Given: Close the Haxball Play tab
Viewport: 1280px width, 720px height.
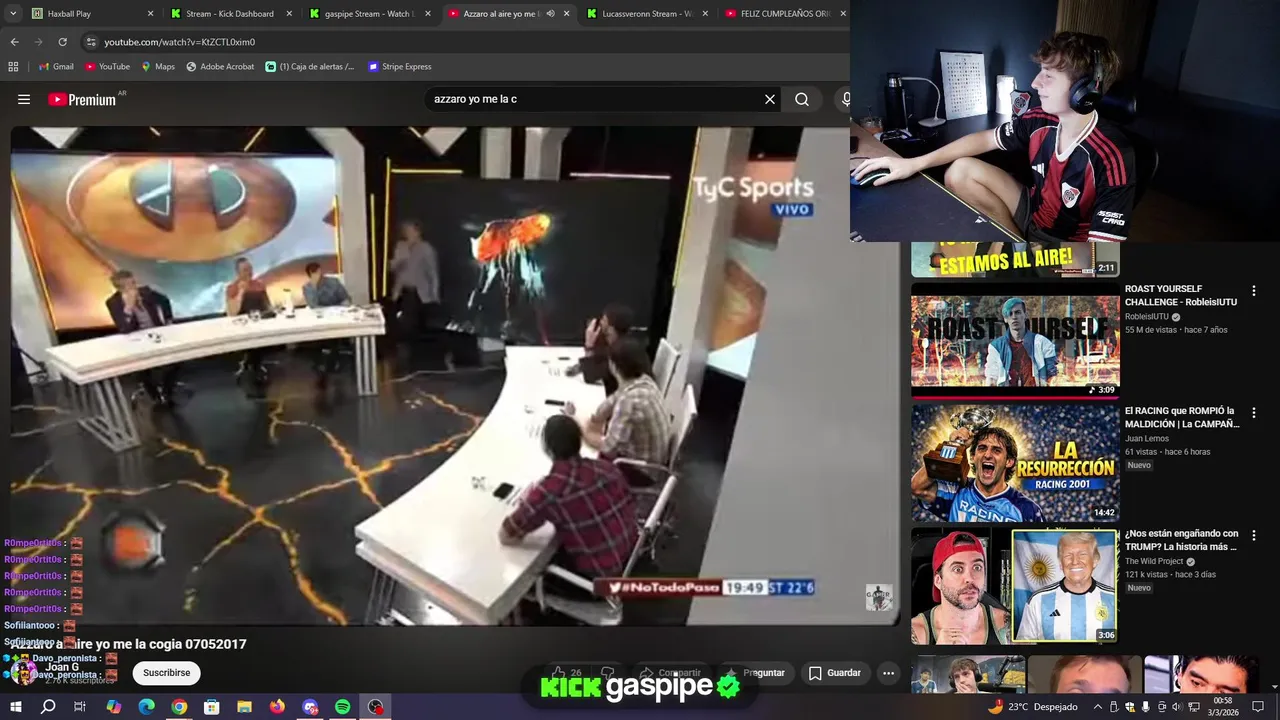Looking at the screenshot, I should (x=150, y=14).
